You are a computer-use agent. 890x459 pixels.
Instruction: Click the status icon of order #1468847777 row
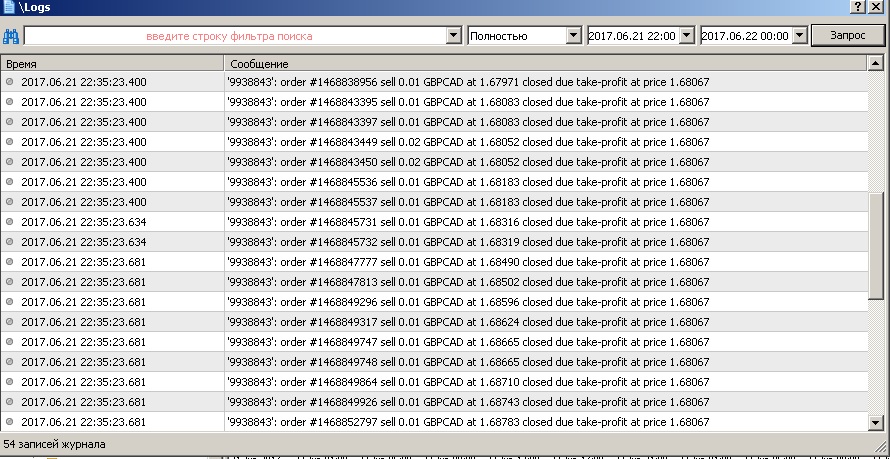[x=9, y=262]
